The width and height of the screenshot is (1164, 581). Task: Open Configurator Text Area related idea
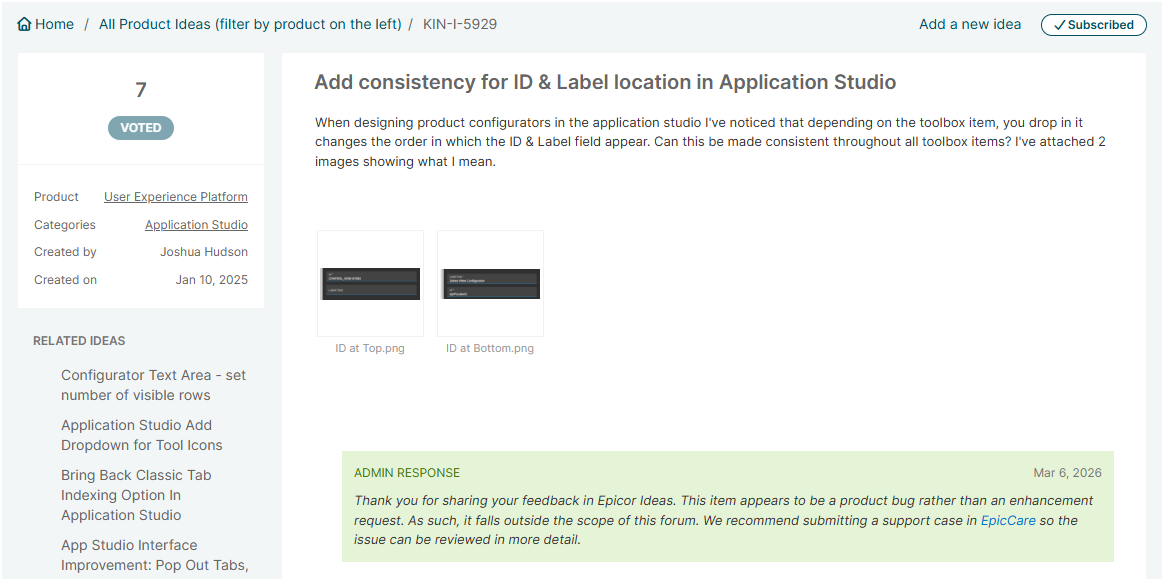153,385
